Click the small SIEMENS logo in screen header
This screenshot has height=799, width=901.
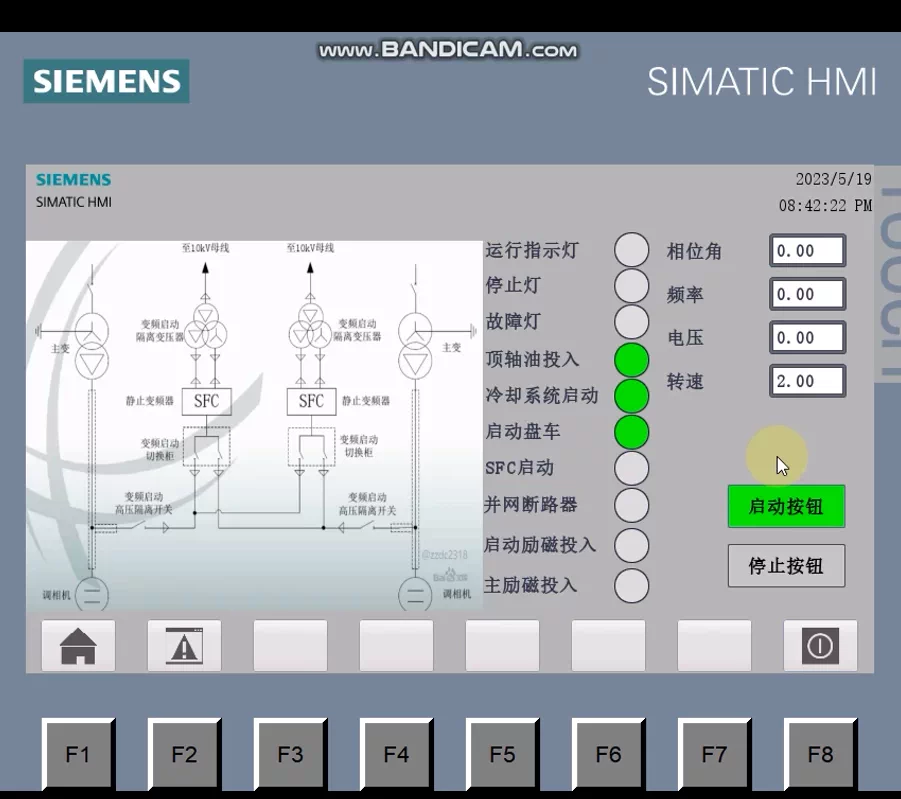(x=74, y=179)
